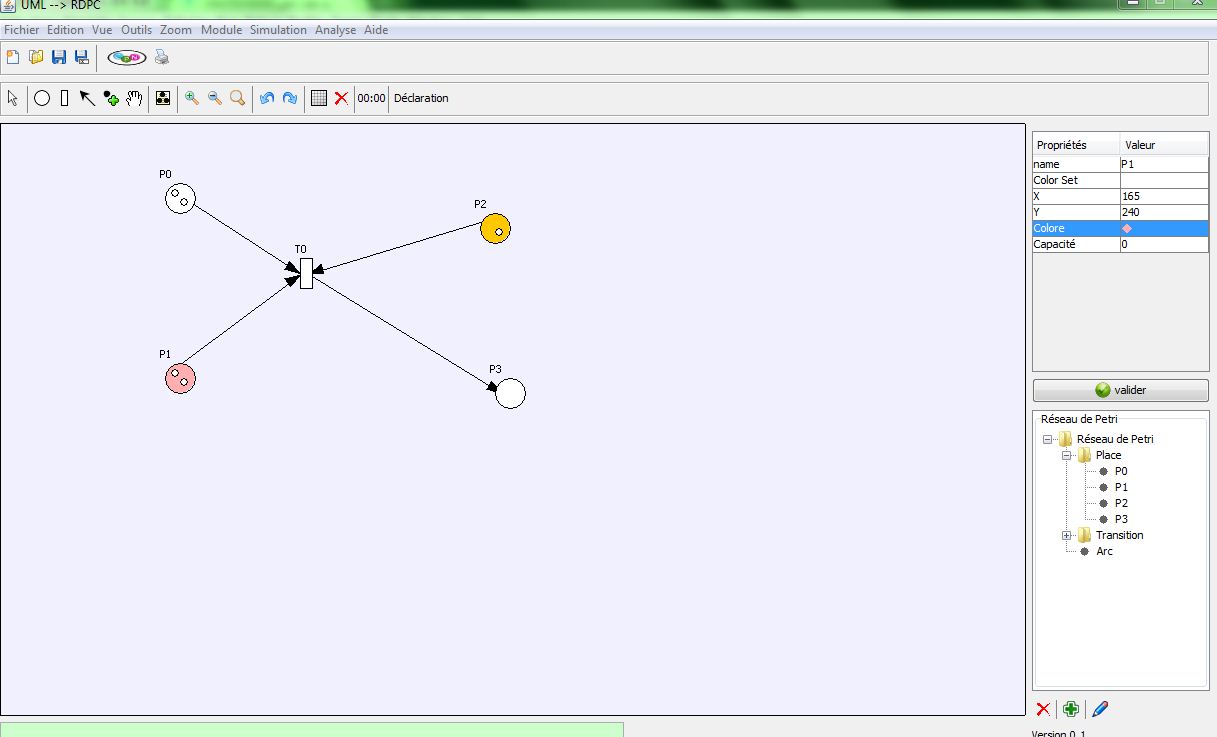Click the Déclaration button
1217x737 pixels.
click(x=421, y=98)
